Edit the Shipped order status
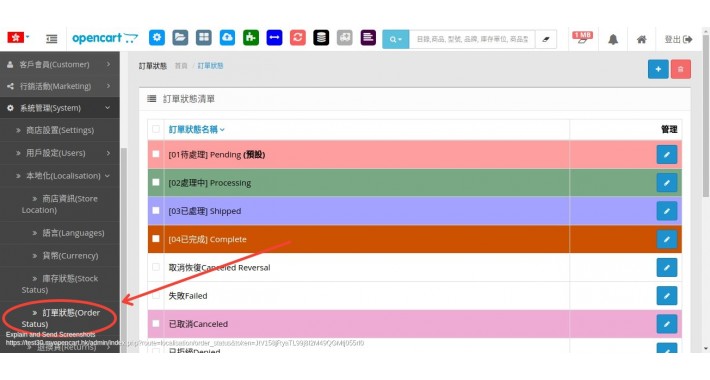The height and width of the screenshot is (380, 710). (667, 211)
